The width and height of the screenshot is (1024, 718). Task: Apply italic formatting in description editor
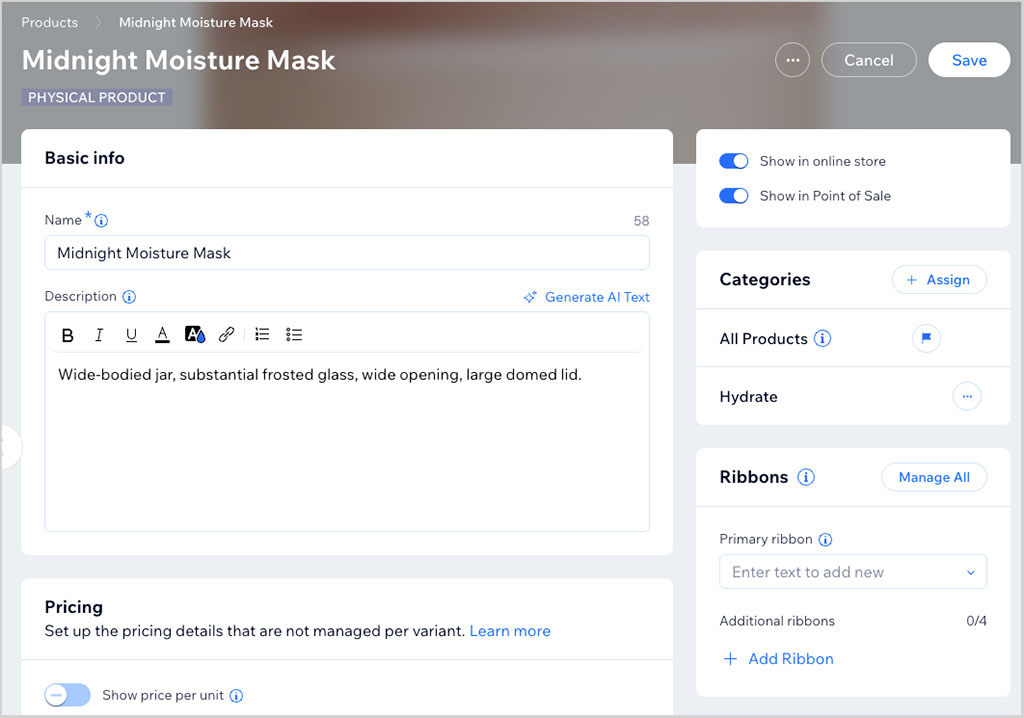tap(99, 335)
